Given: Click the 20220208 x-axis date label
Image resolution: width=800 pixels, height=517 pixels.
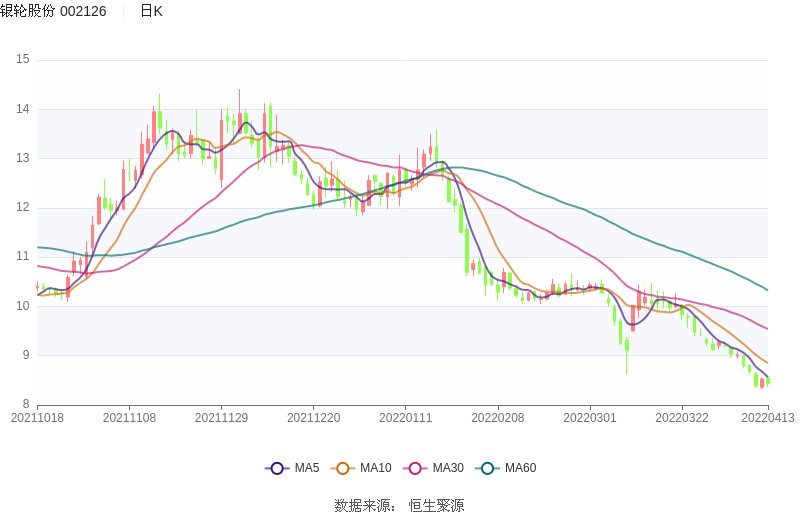Looking at the screenshot, I should tap(498, 418).
